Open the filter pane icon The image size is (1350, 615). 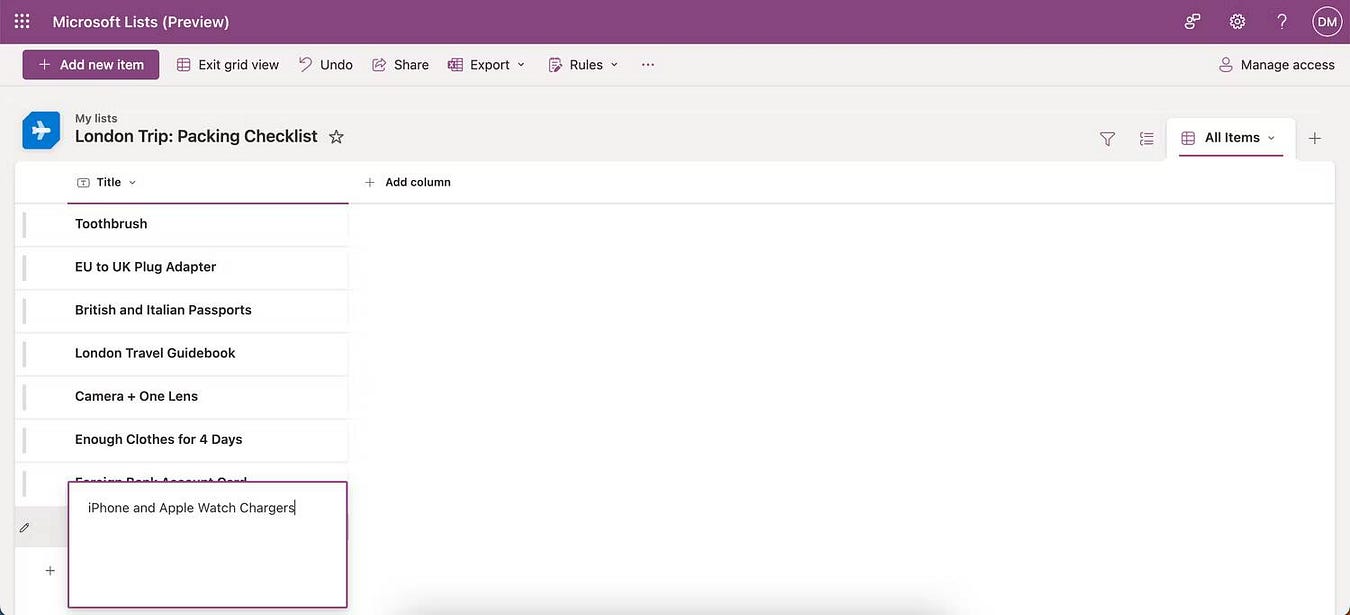click(x=1107, y=138)
